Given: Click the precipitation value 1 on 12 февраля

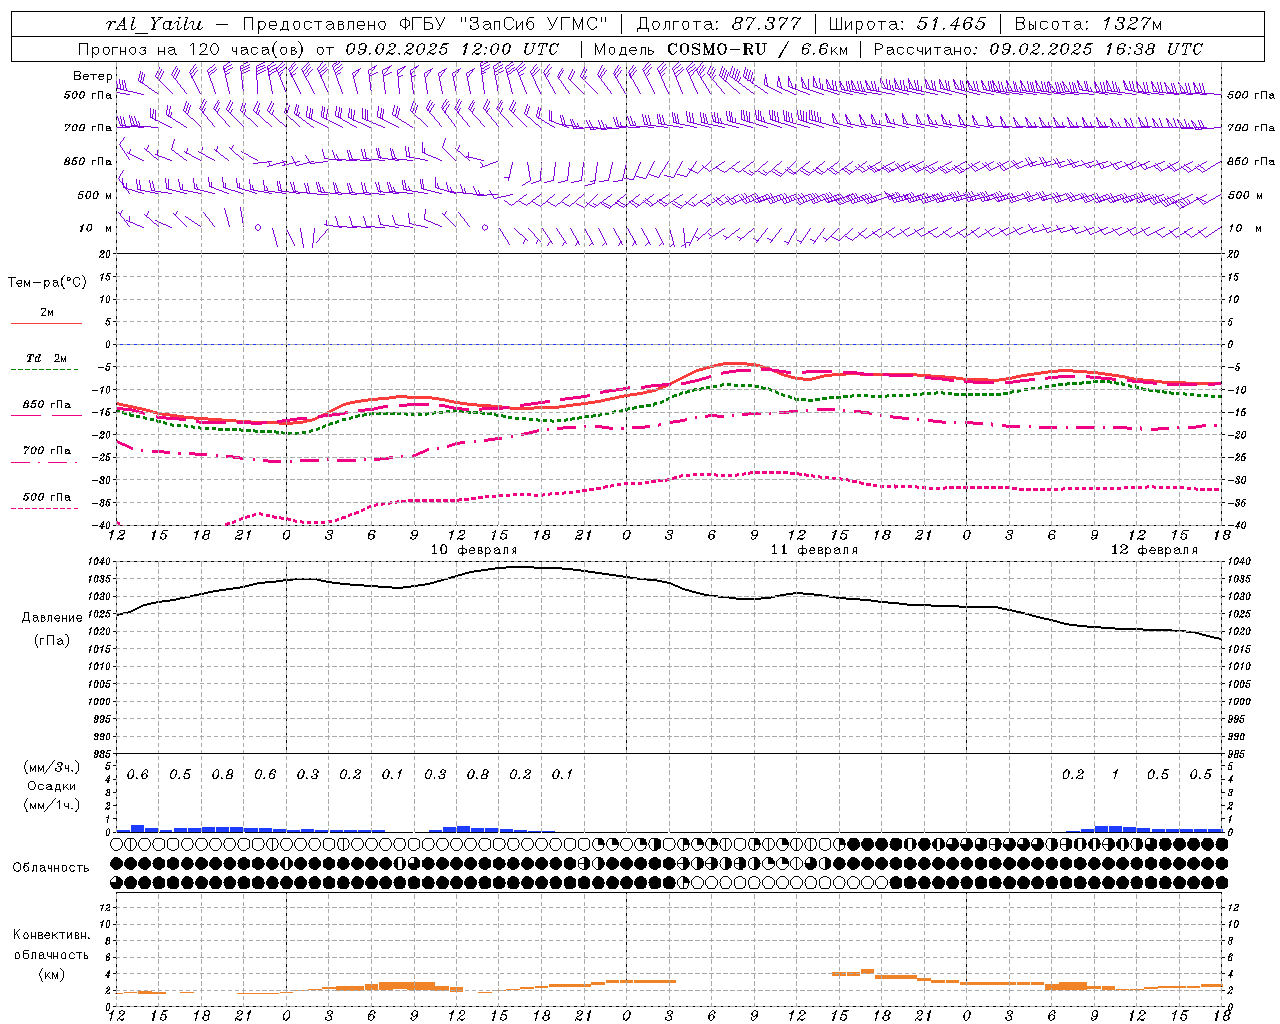Looking at the screenshot, I should pos(1115,775).
